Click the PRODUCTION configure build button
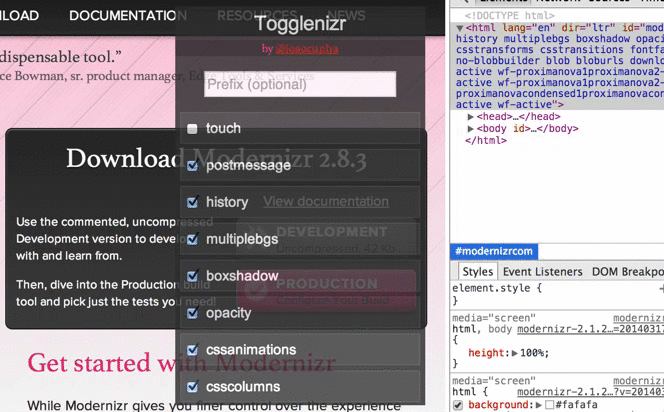Viewport: 664px width, 412px height. coord(326,291)
